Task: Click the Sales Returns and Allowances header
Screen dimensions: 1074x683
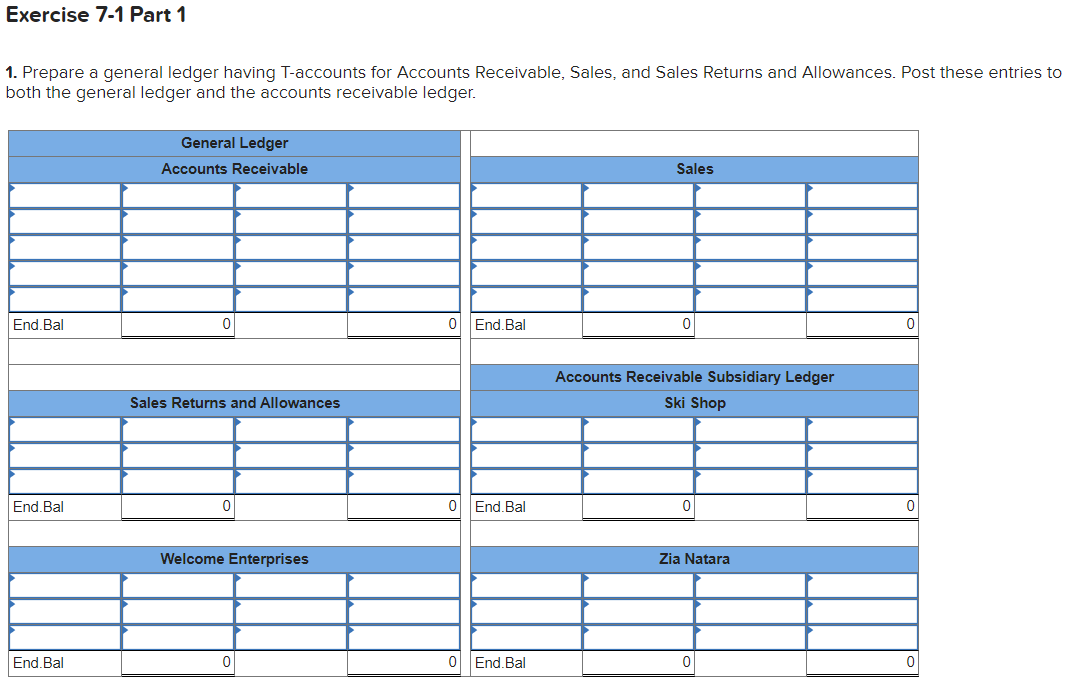Action: [234, 403]
